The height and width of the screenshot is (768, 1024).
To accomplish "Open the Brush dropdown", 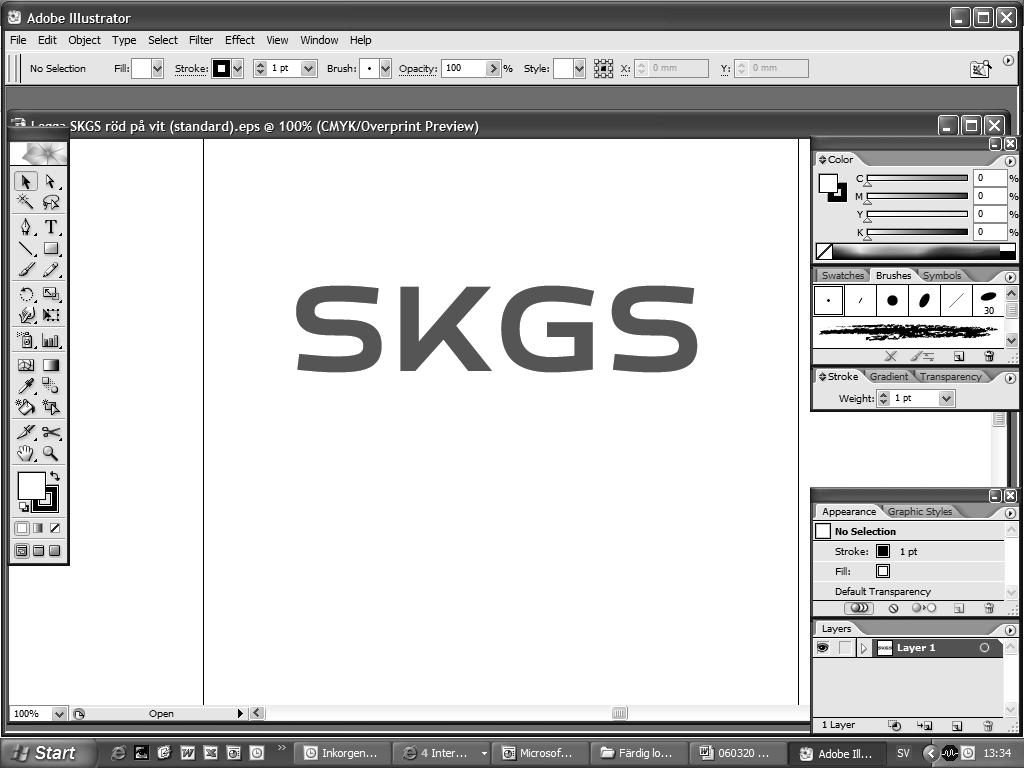I will tap(385, 69).
